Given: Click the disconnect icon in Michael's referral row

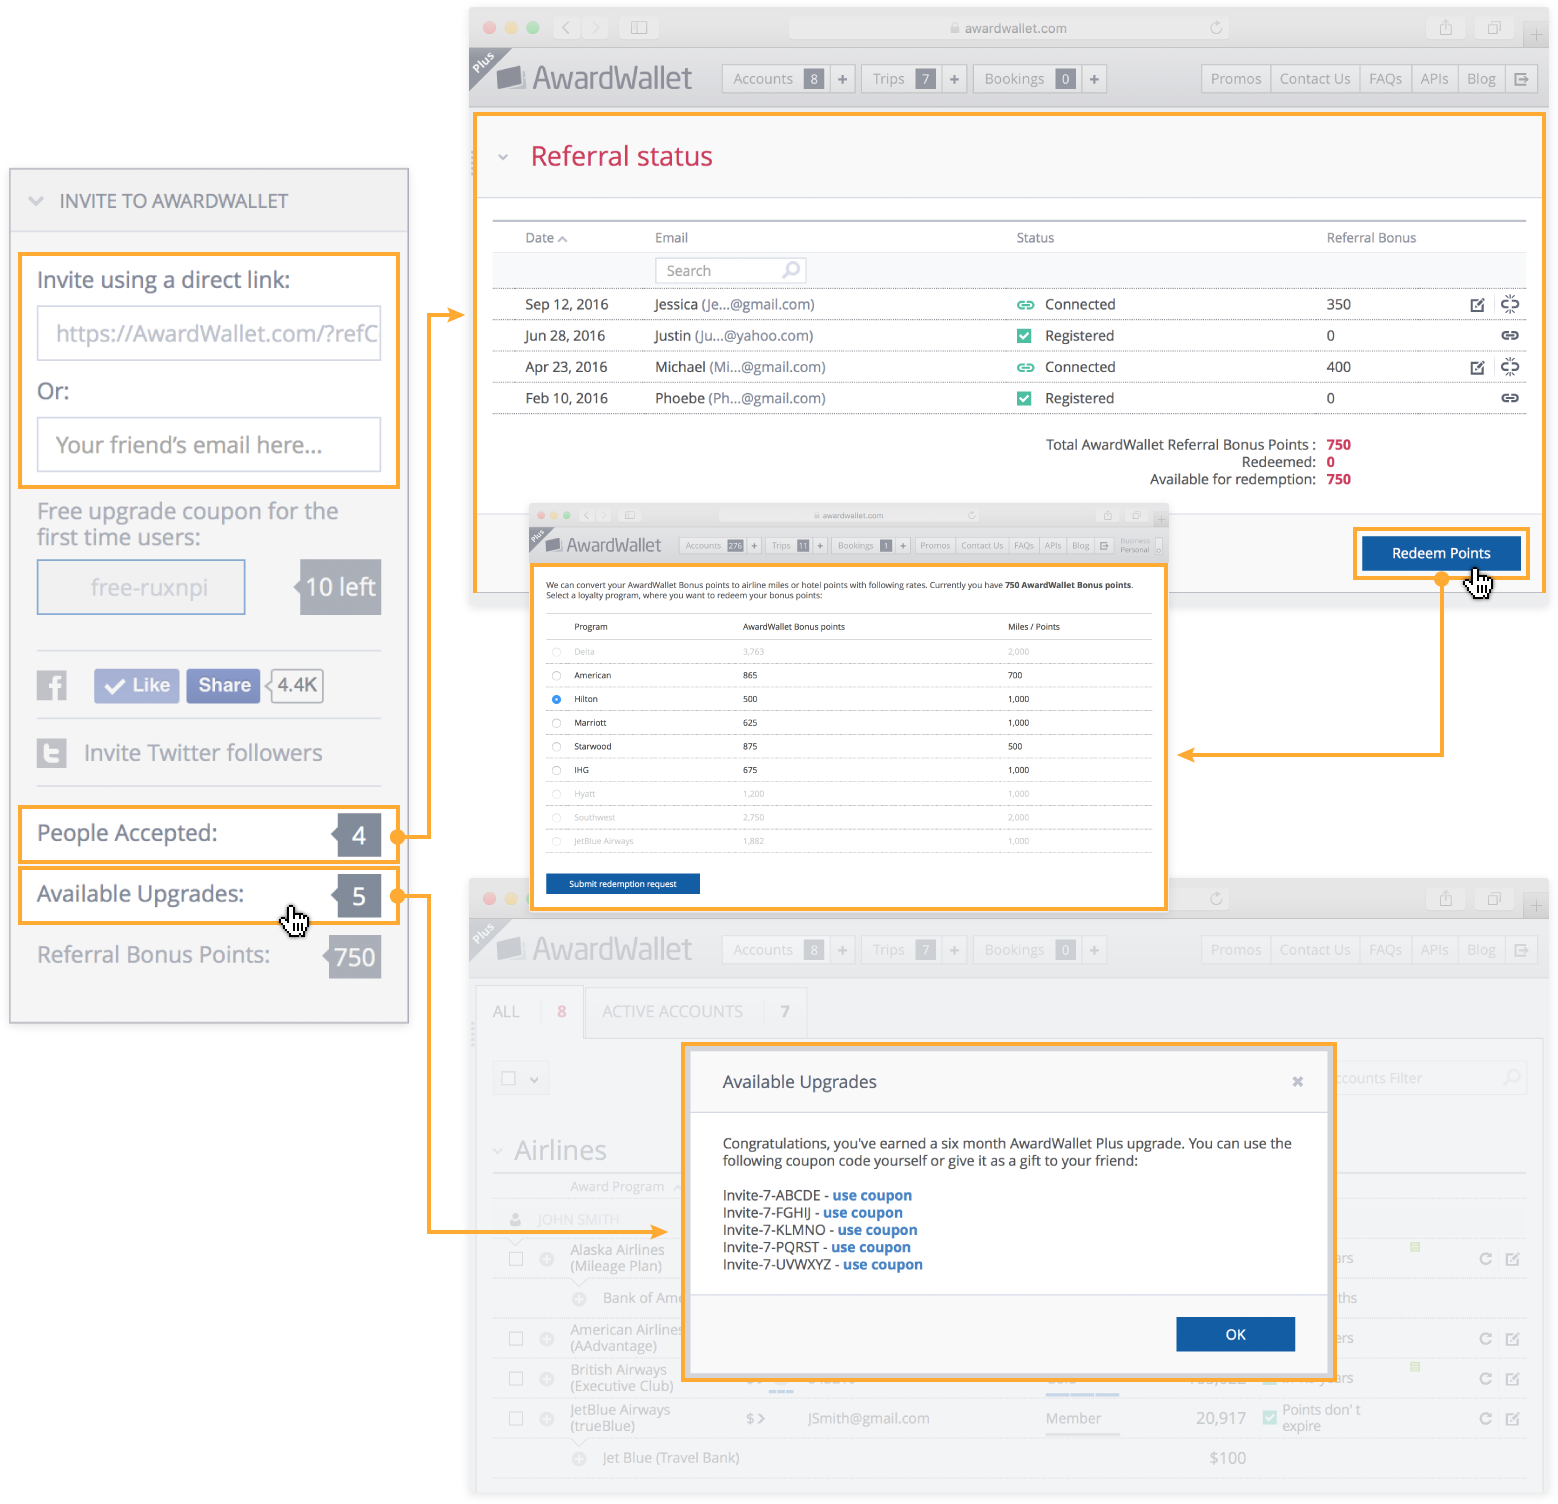Looking at the screenshot, I should point(1510,367).
